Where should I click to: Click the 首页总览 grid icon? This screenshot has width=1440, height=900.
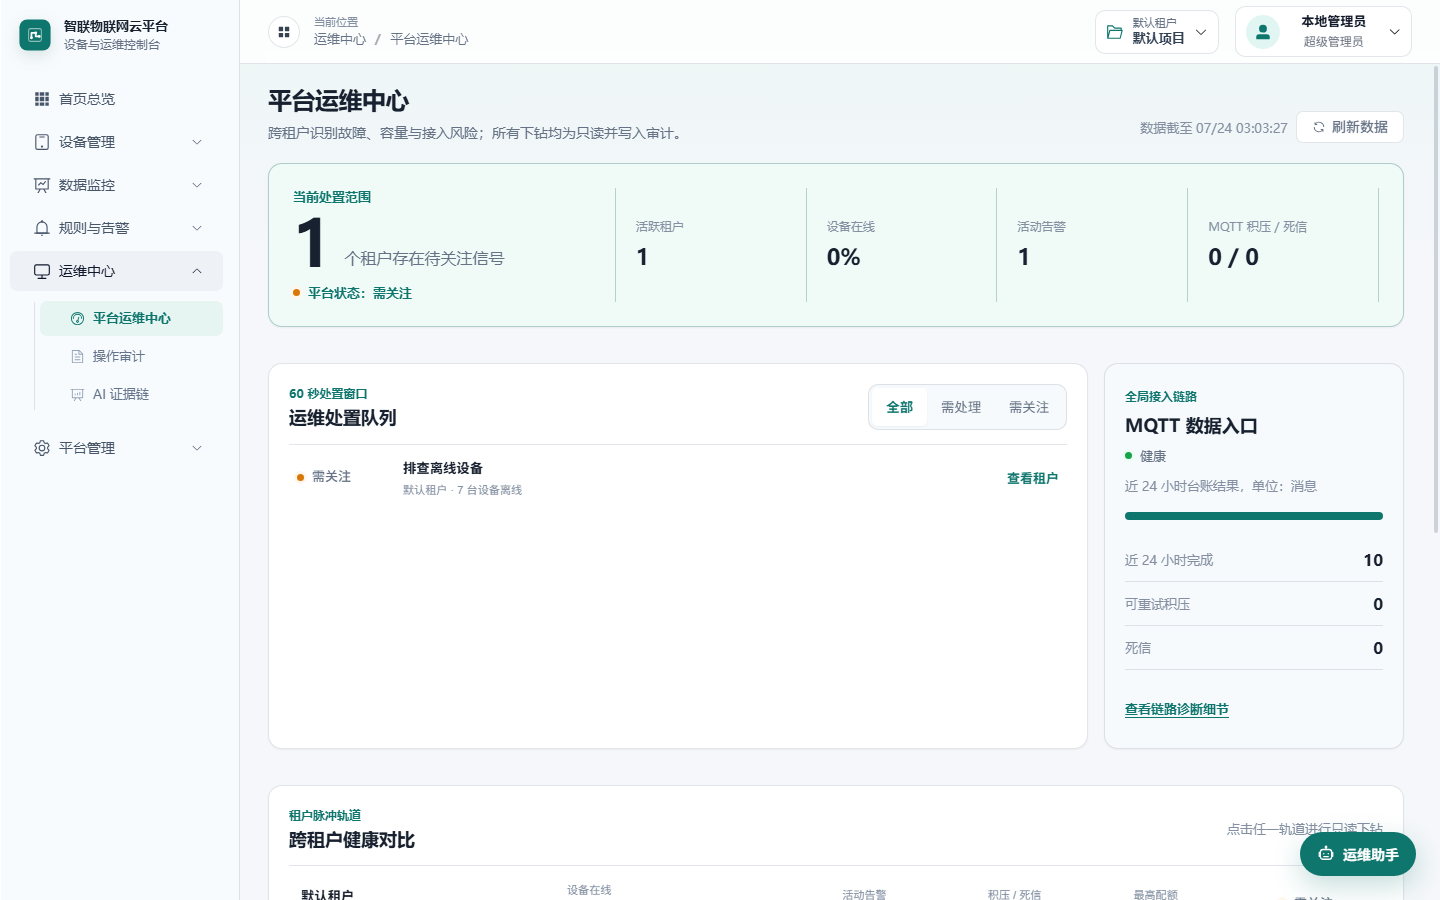click(x=42, y=99)
